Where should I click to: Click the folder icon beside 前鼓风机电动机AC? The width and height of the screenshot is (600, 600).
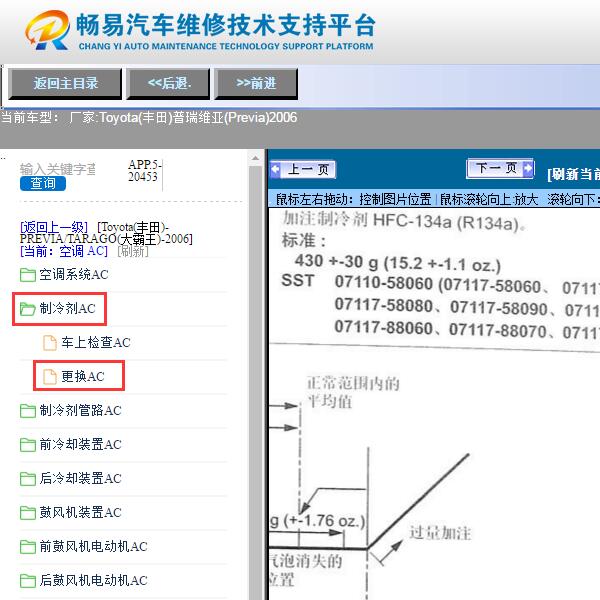point(28,547)
